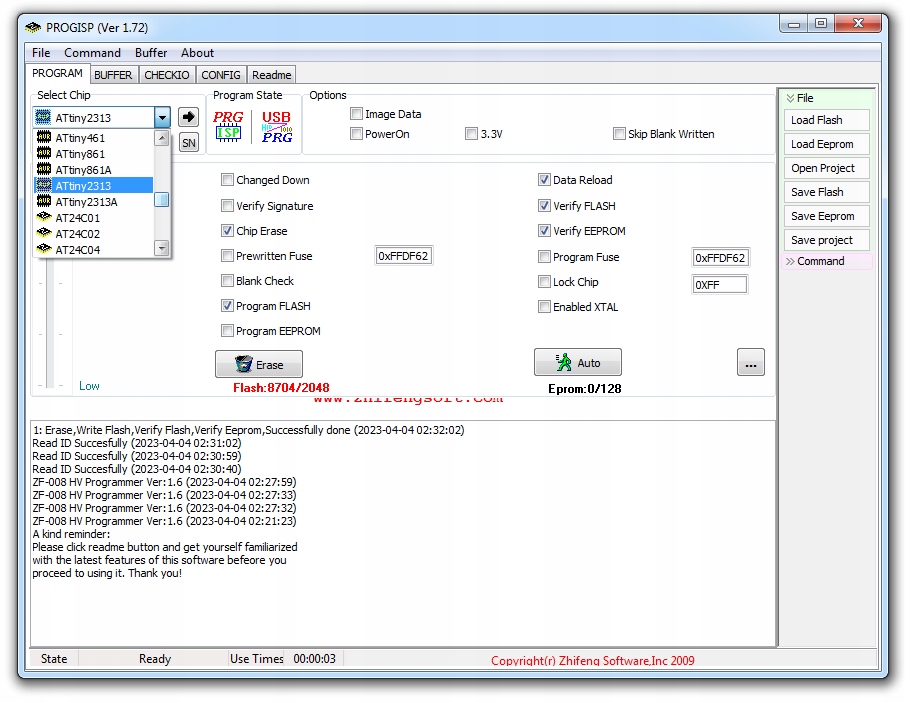Image resolution: width=905 pixels, height=702 pixels.
Task: Click chip list scroll up arrow
Action: [162, 138]
